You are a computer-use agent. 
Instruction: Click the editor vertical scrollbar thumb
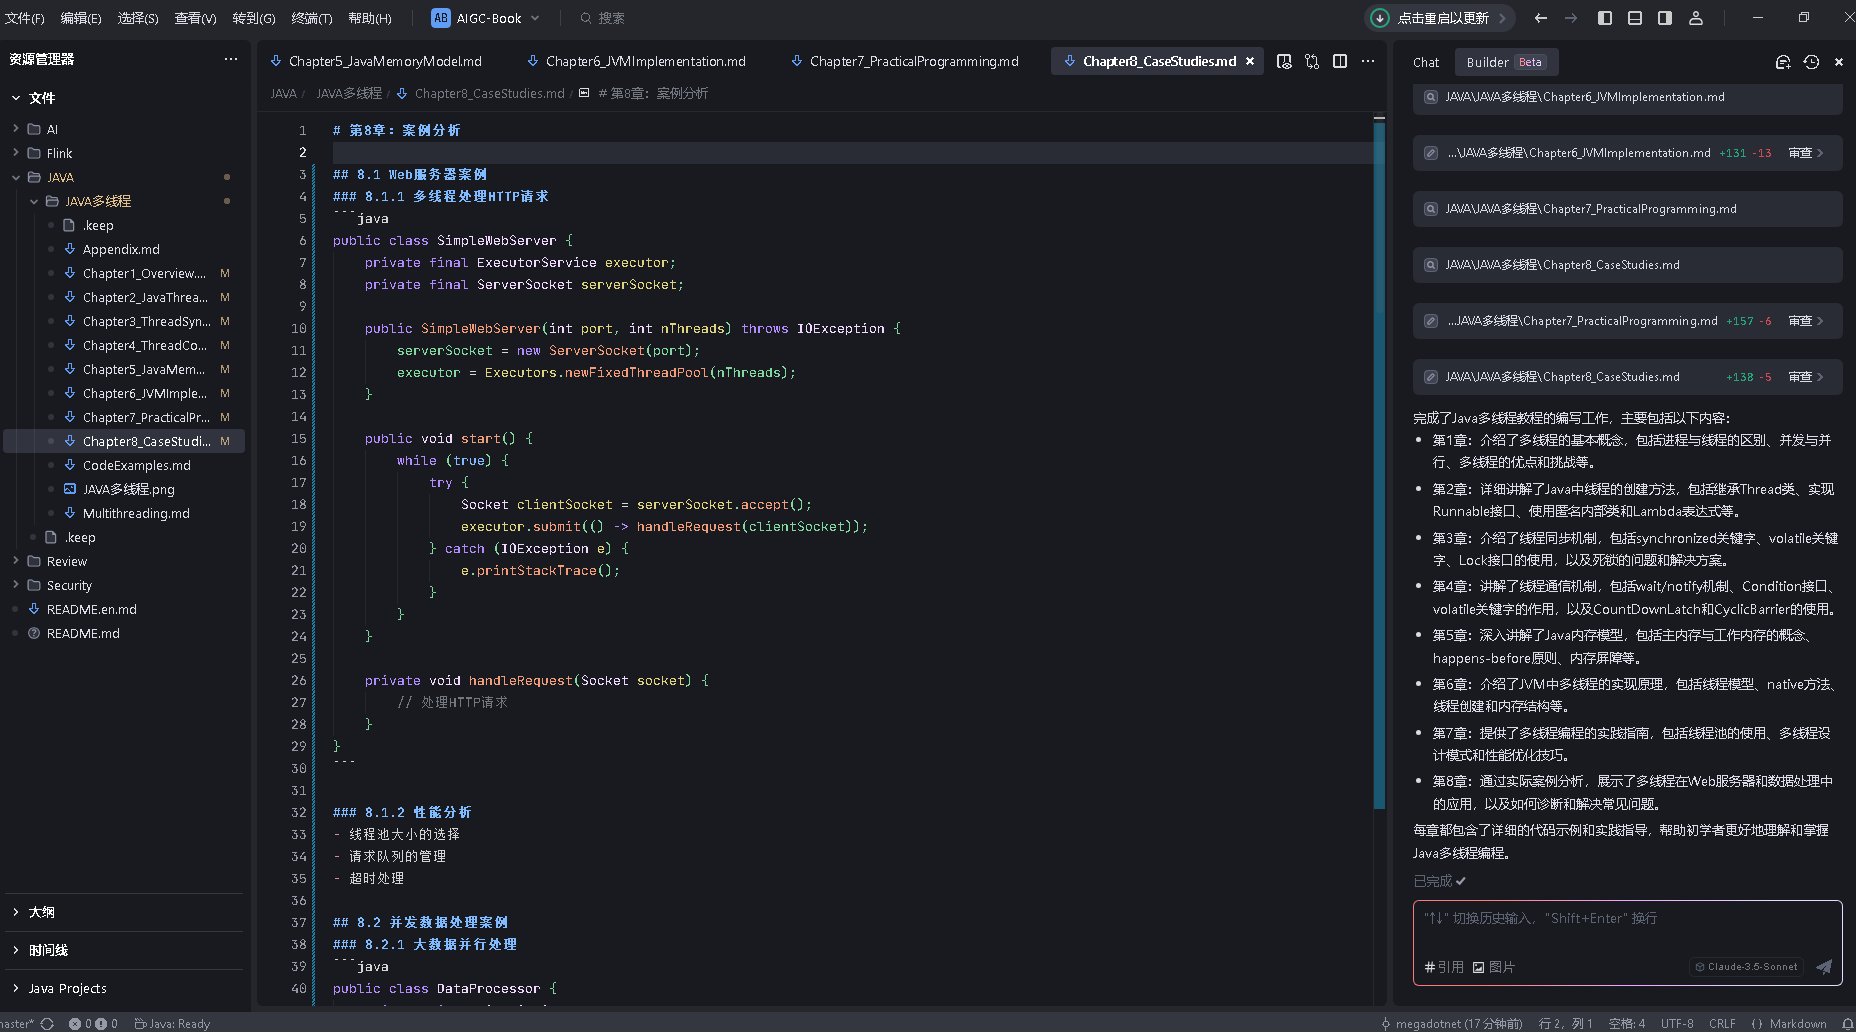point(1379,463)
